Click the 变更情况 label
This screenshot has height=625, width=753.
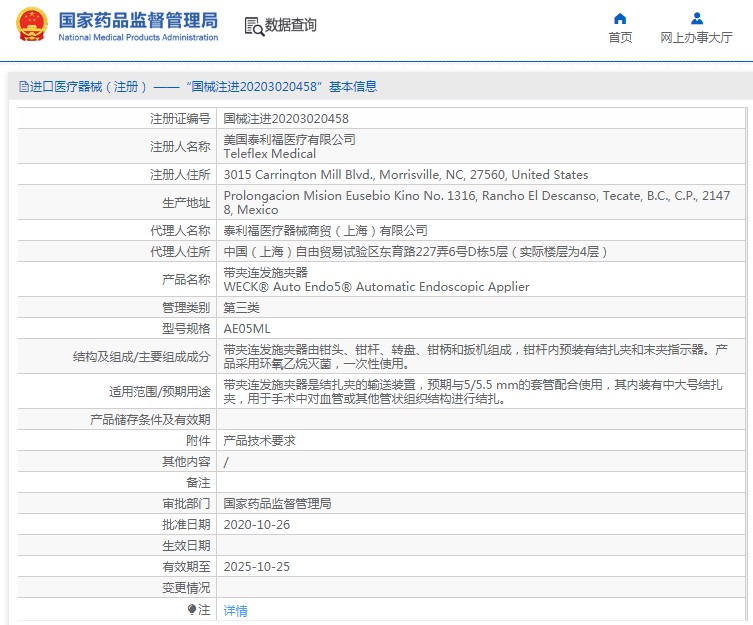click(x=186, y=588)
